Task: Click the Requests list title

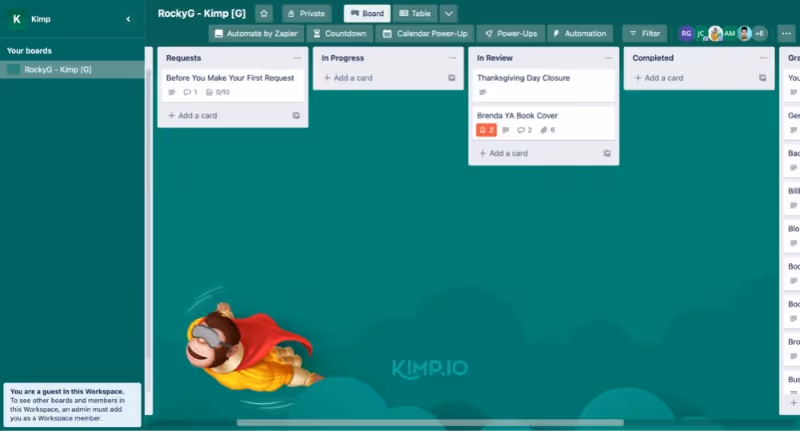Action: coord(184,58)
